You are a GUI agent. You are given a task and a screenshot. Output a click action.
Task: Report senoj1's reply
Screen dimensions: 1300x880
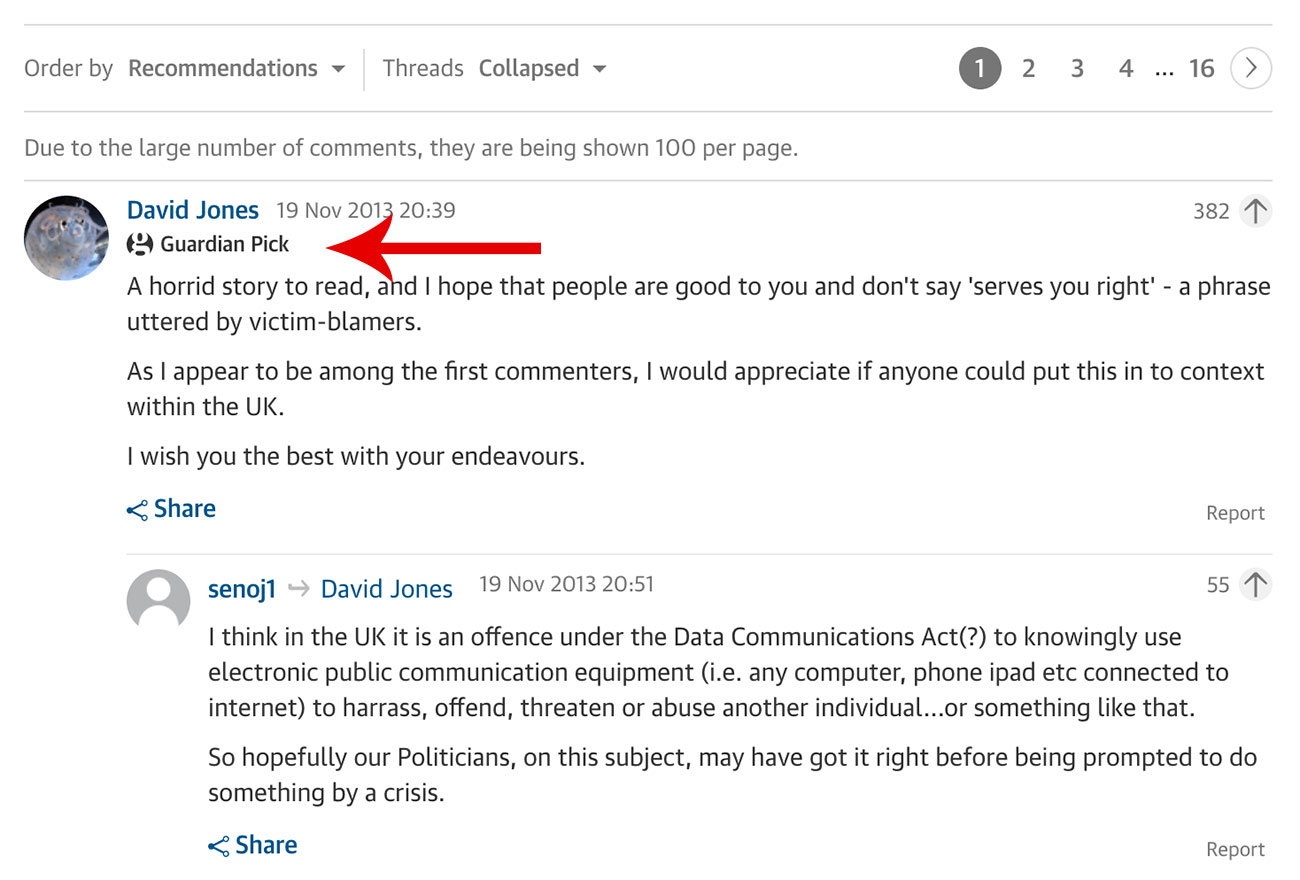(x=1235, y=849)
